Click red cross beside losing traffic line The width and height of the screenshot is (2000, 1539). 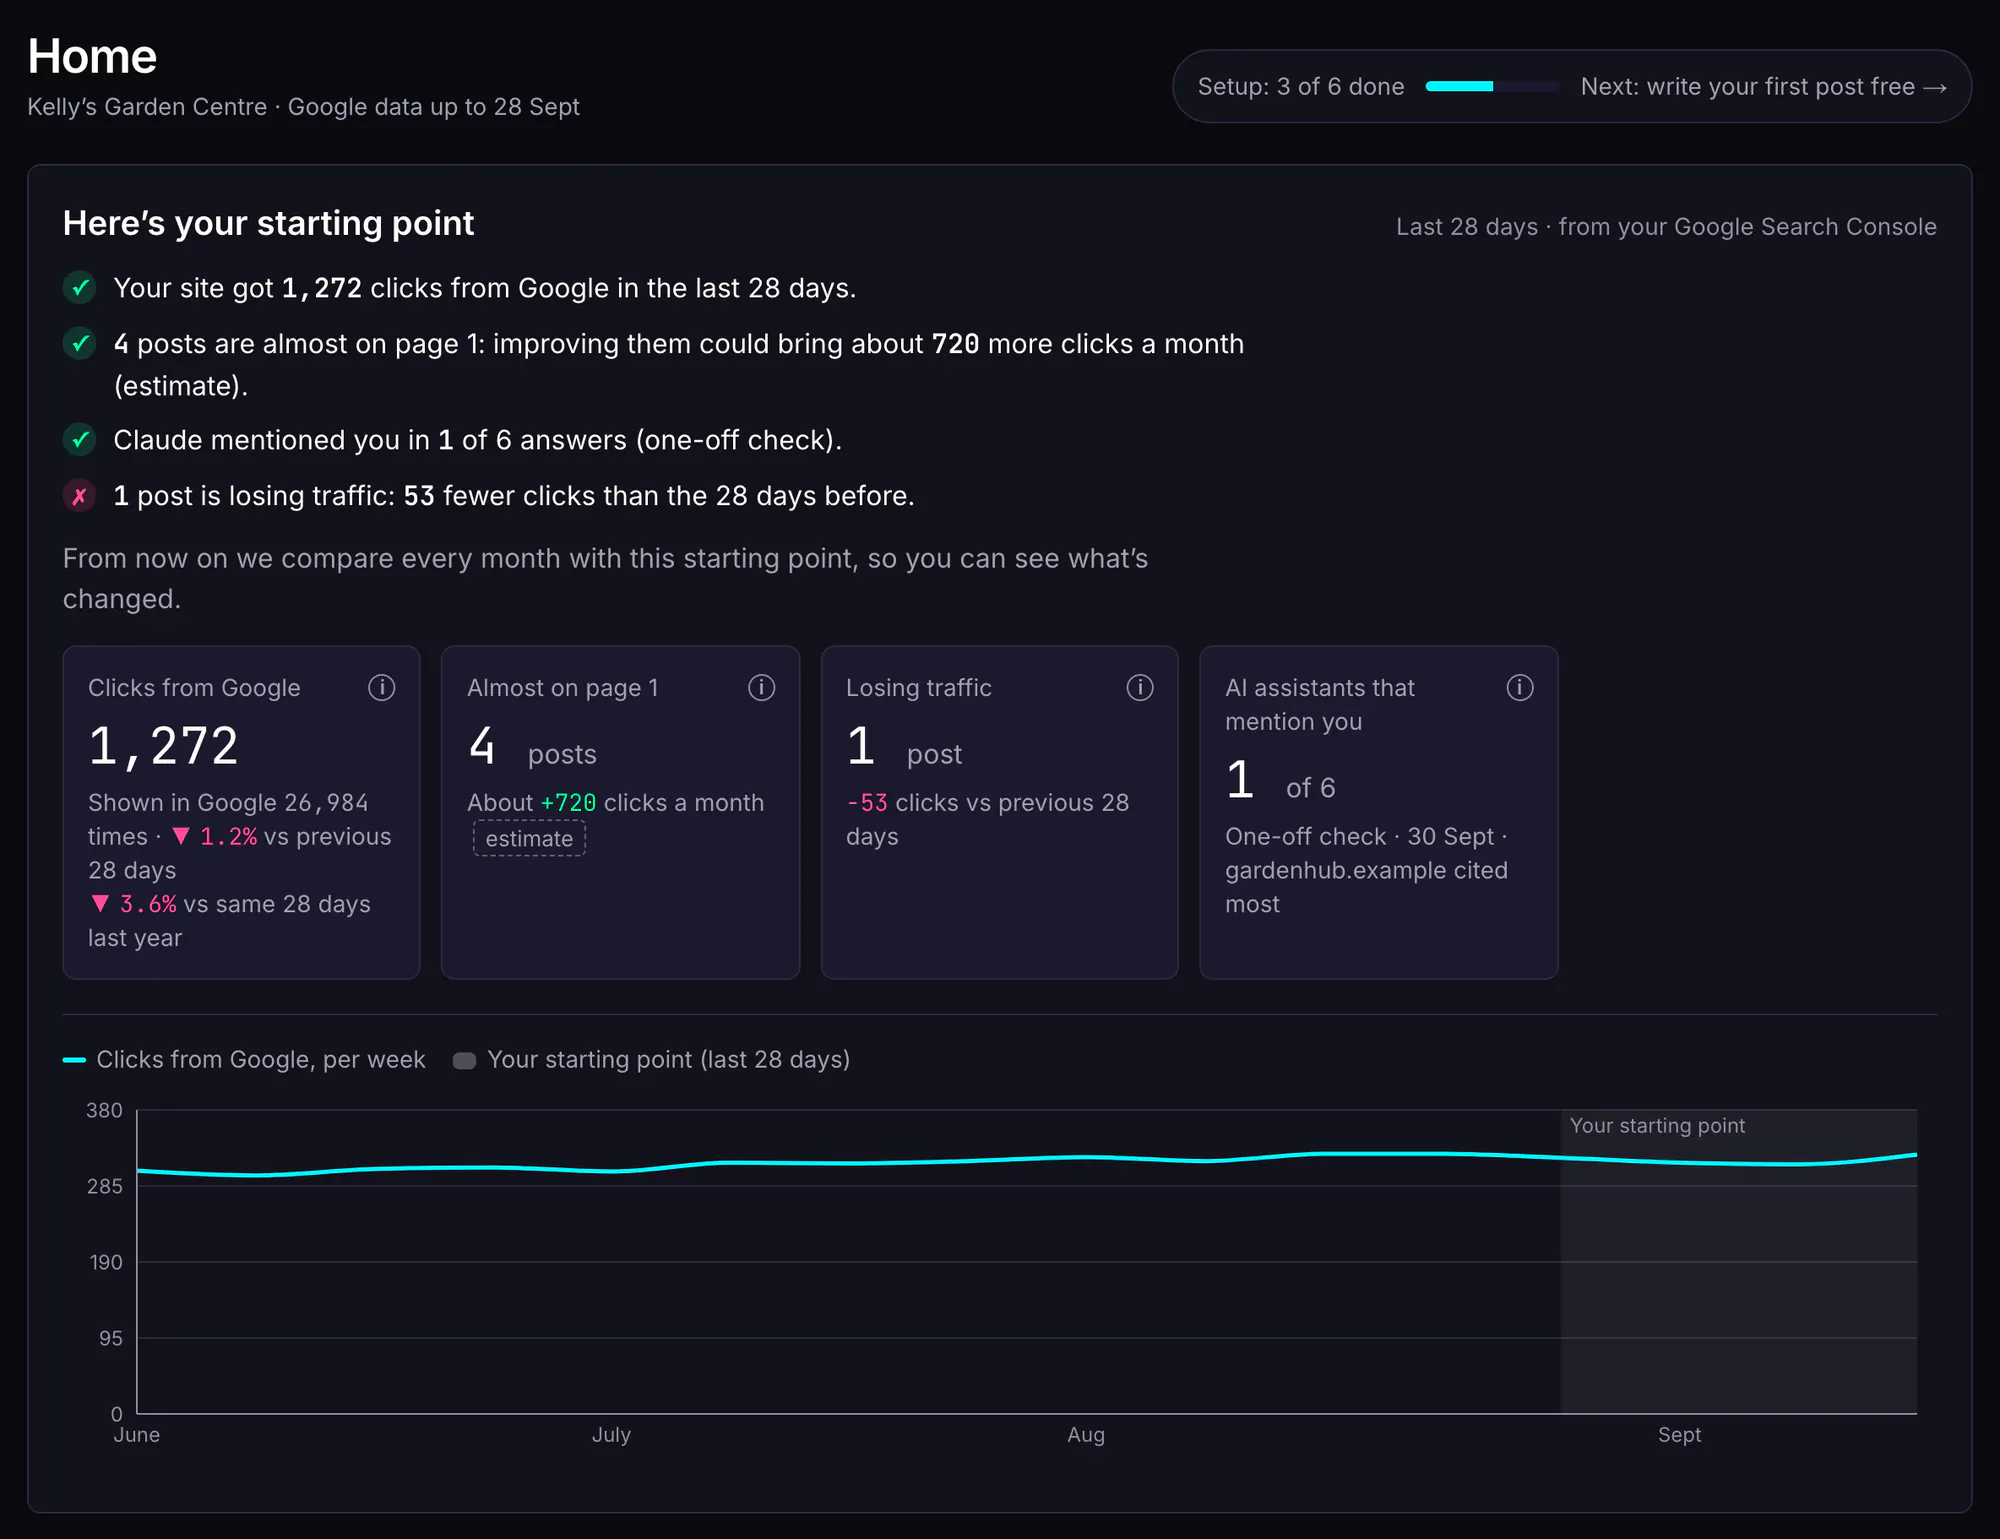[x=80, y=496]
